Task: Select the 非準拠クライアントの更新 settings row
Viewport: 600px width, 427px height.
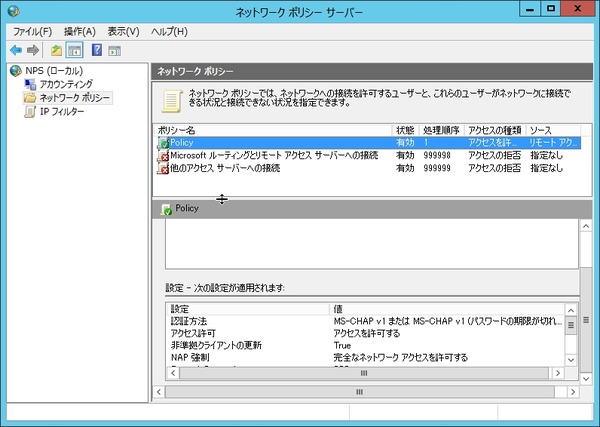Action: 366,346
